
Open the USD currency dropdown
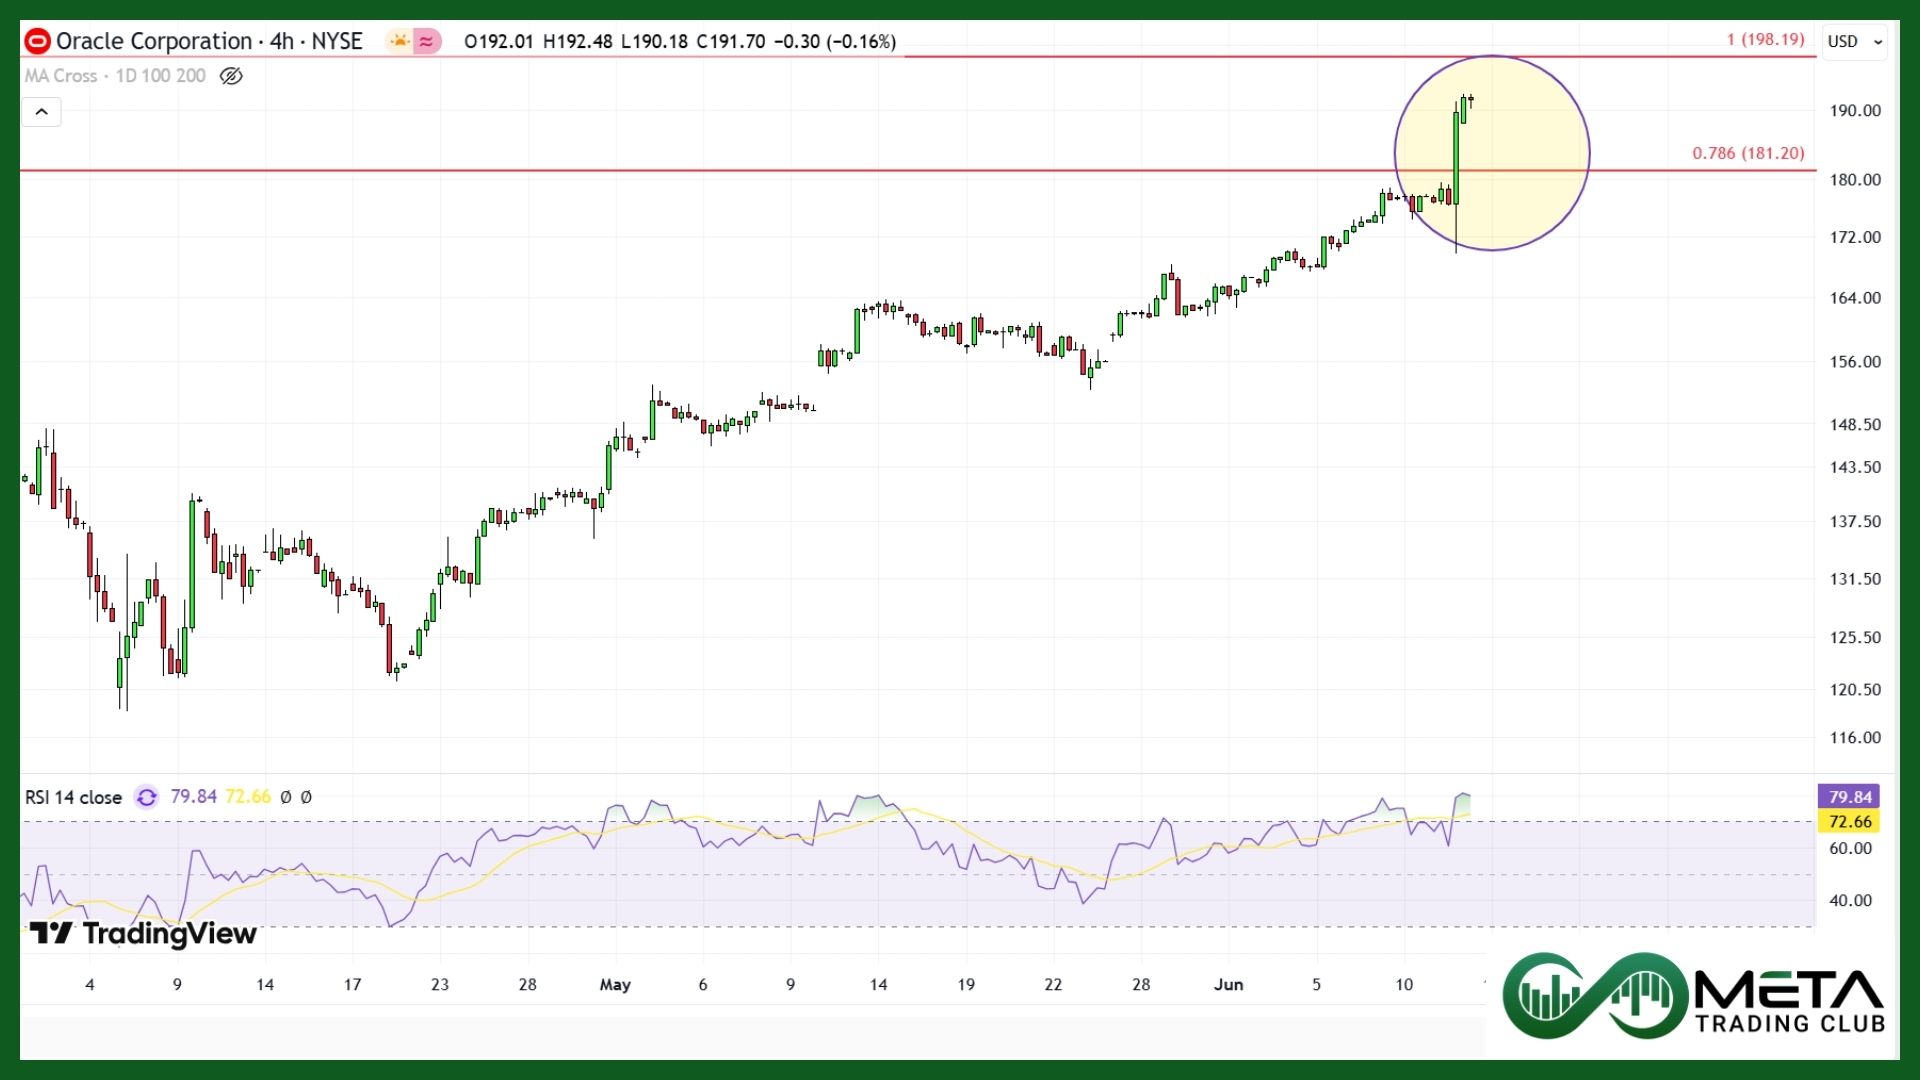pyautogui.click(x=1855, y=41)
